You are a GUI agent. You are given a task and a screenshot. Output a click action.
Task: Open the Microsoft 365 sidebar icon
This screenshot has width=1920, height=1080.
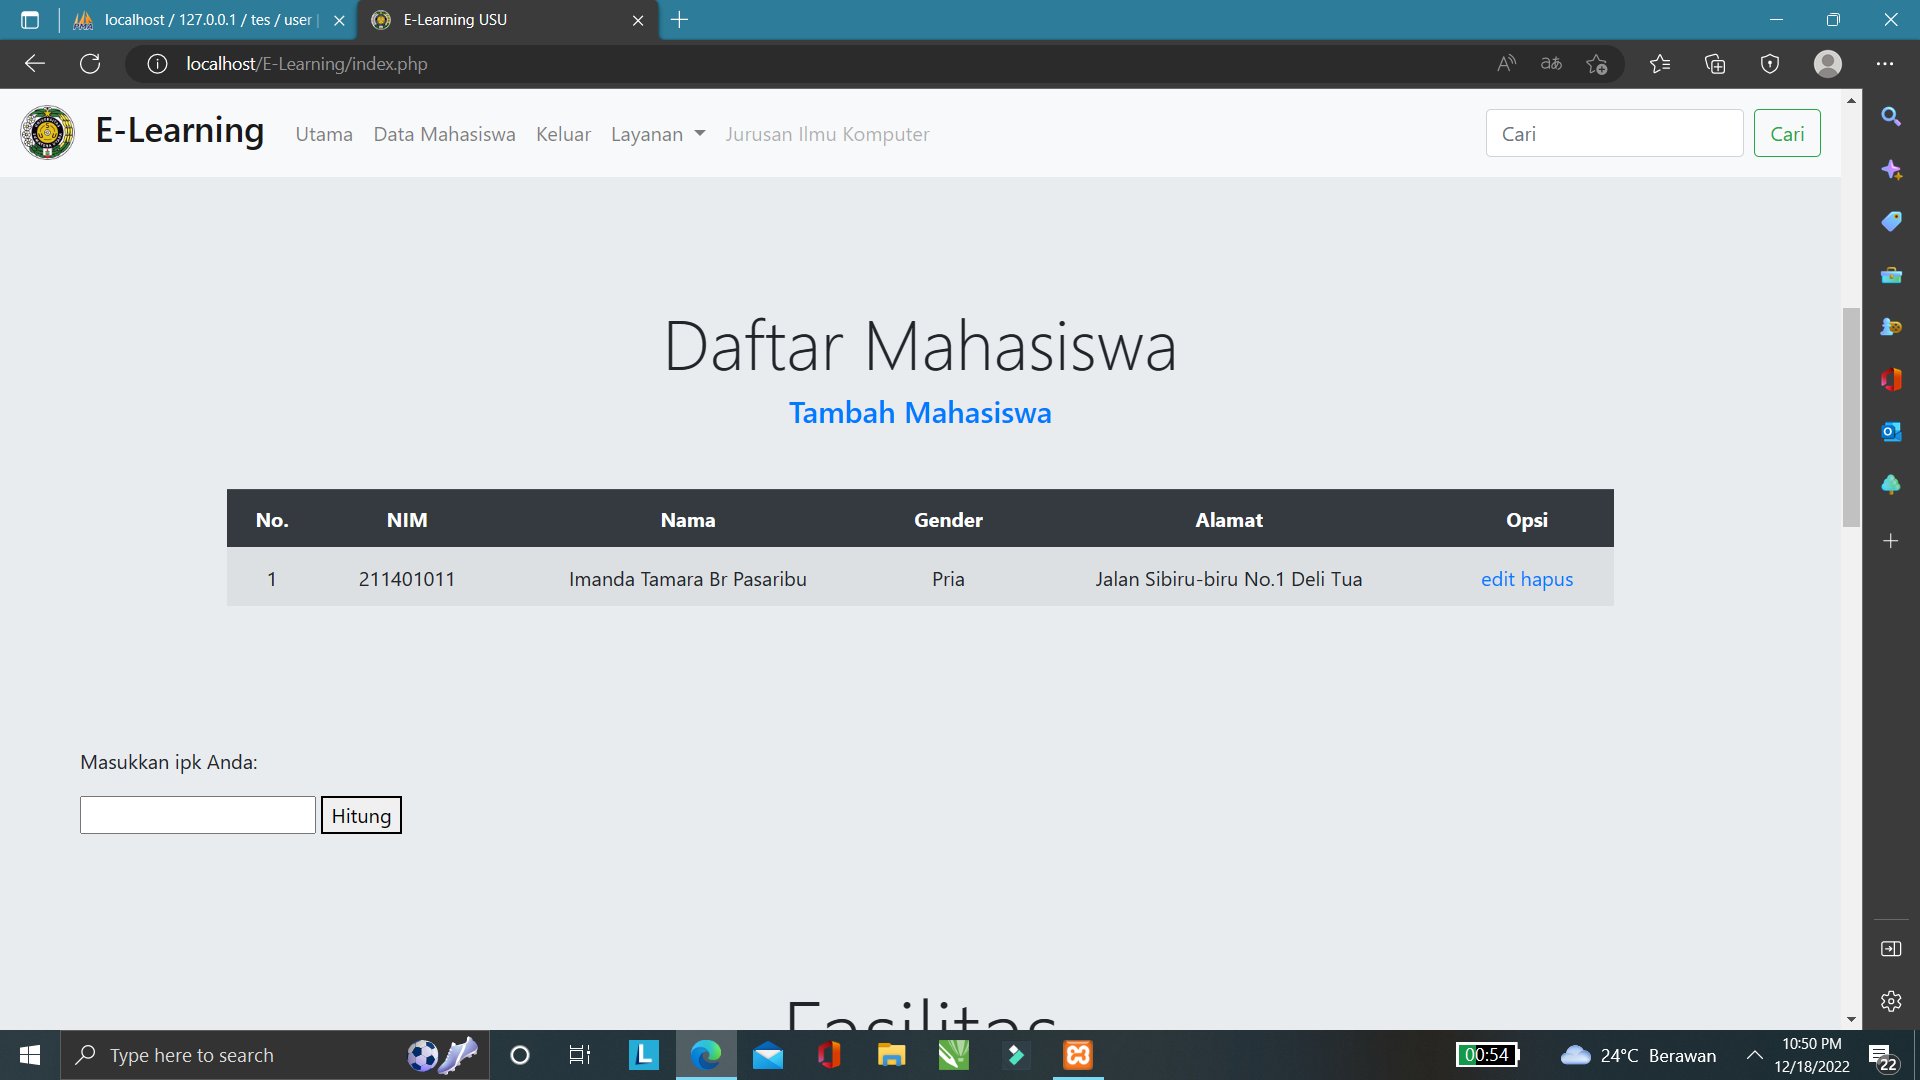point(1890,380)
